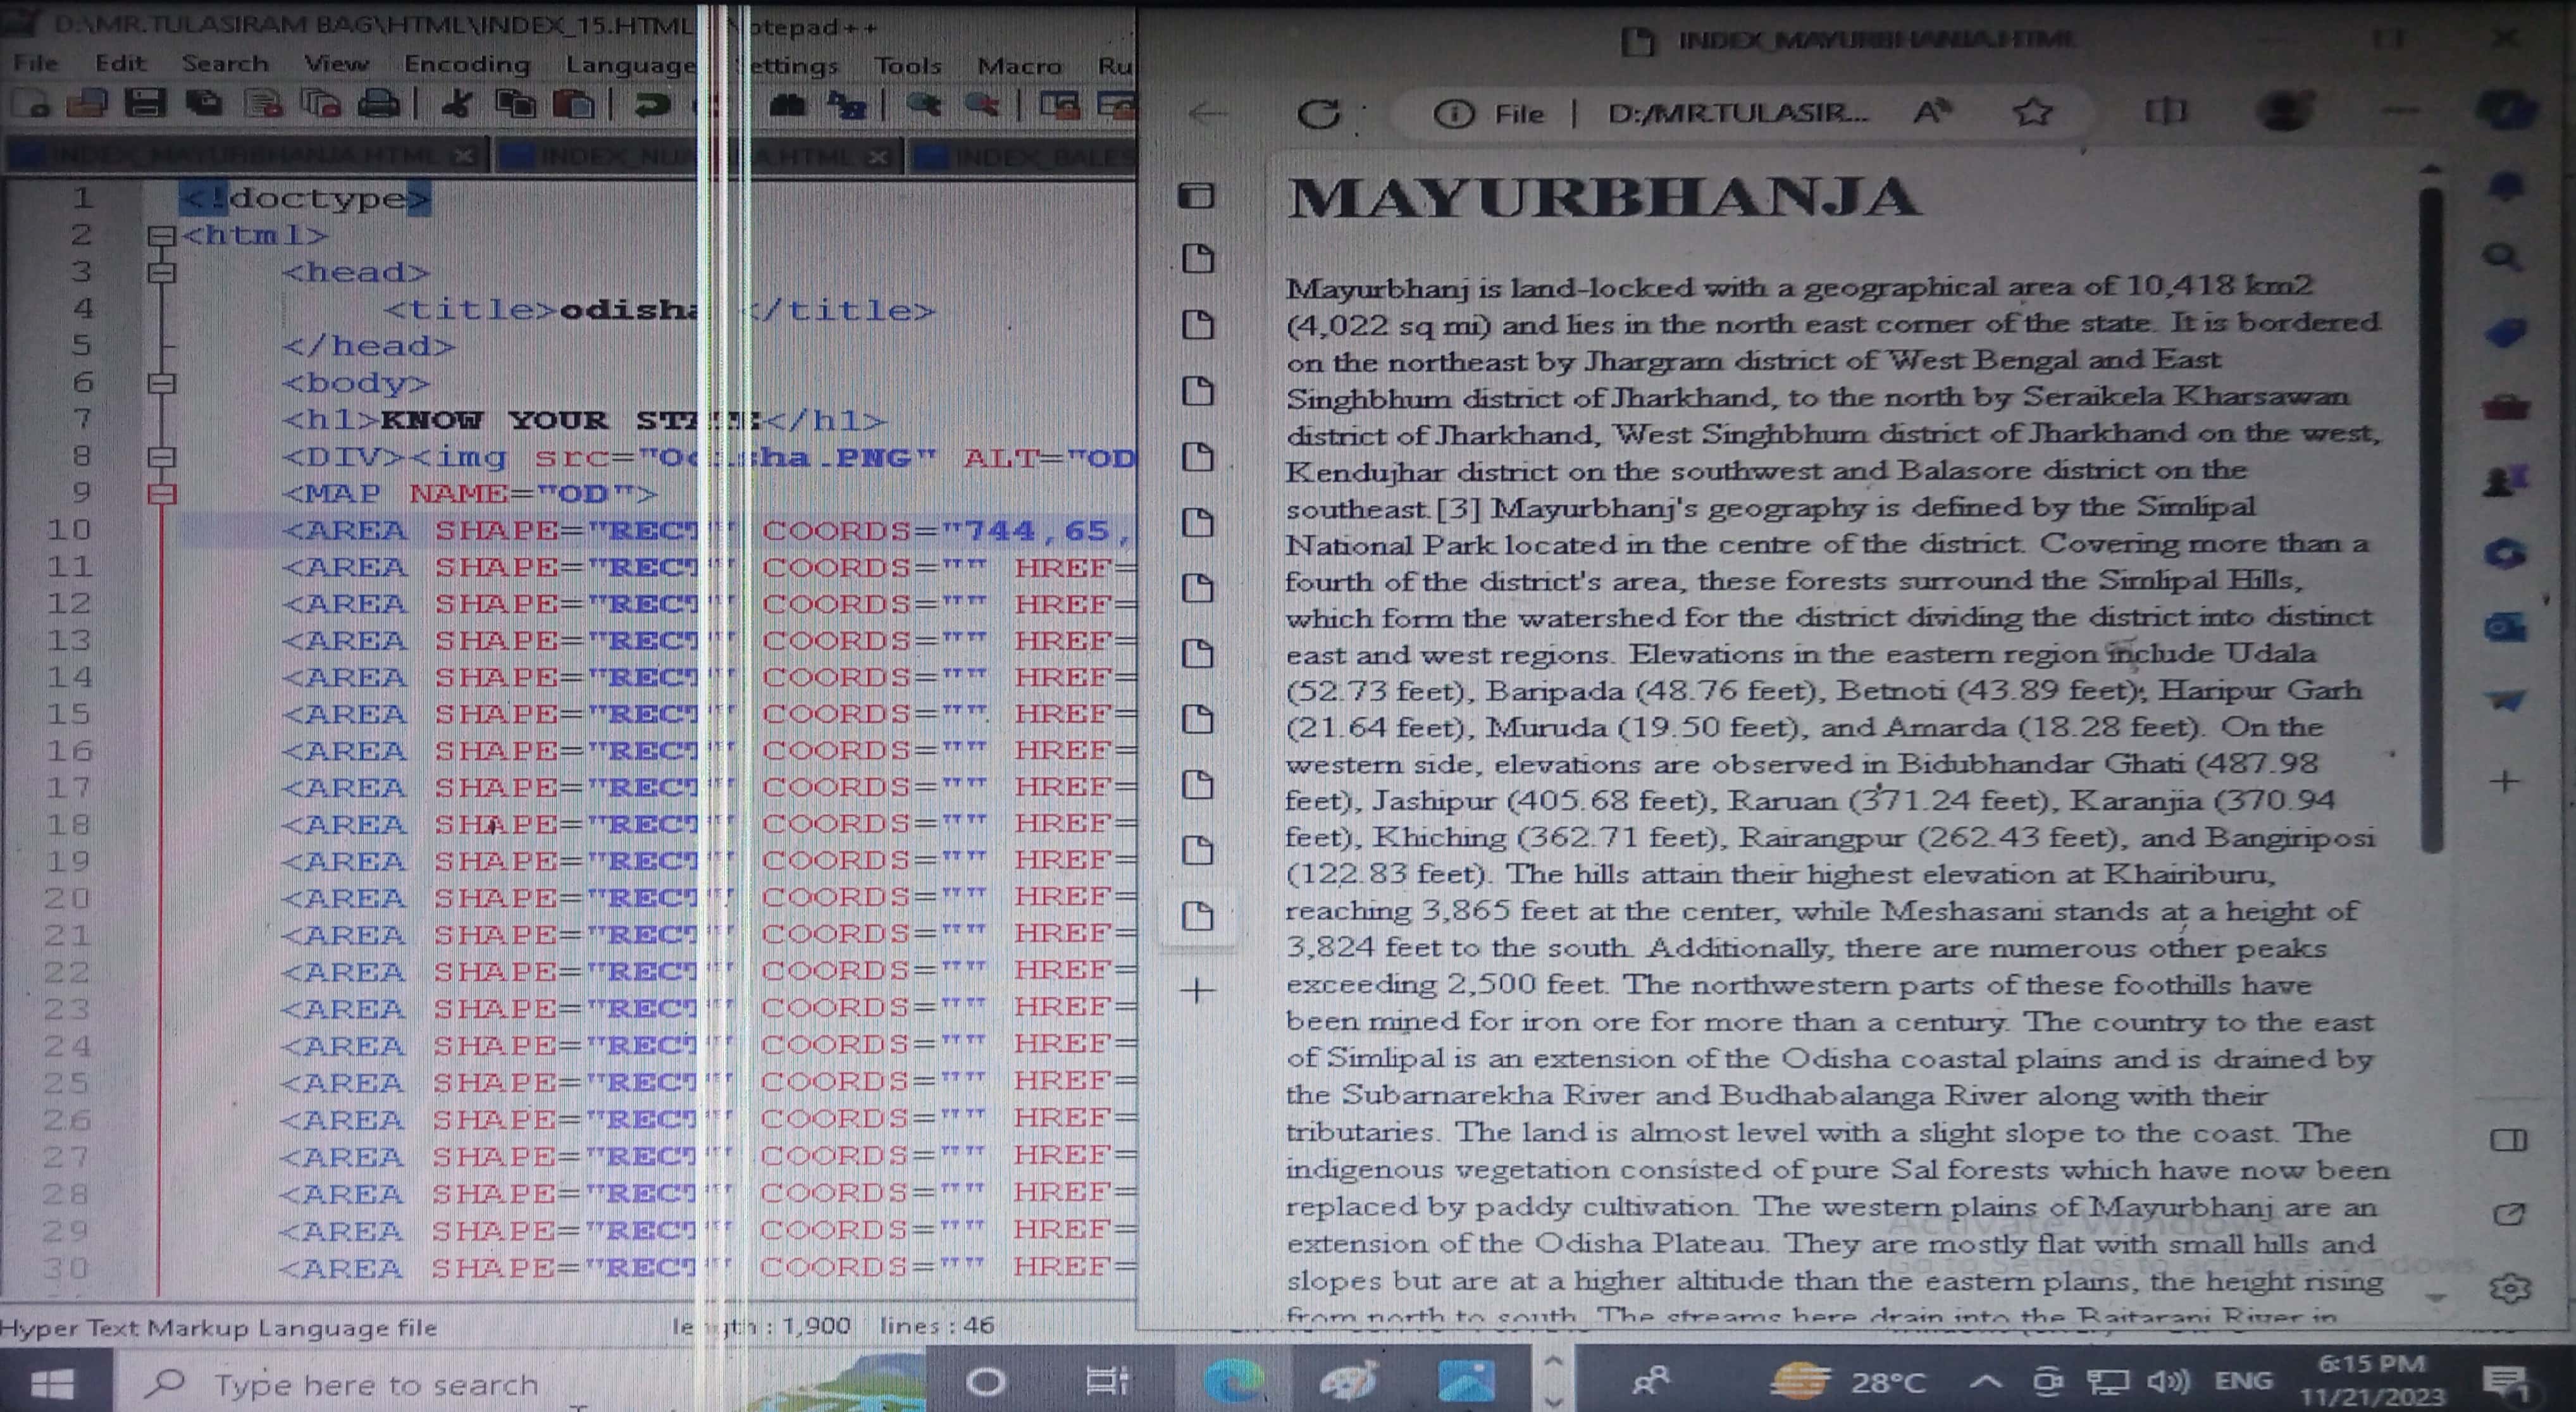2576x1412 pixels.
Task: Click the Read aloud icon in address bar
Action: [1931, 112]
